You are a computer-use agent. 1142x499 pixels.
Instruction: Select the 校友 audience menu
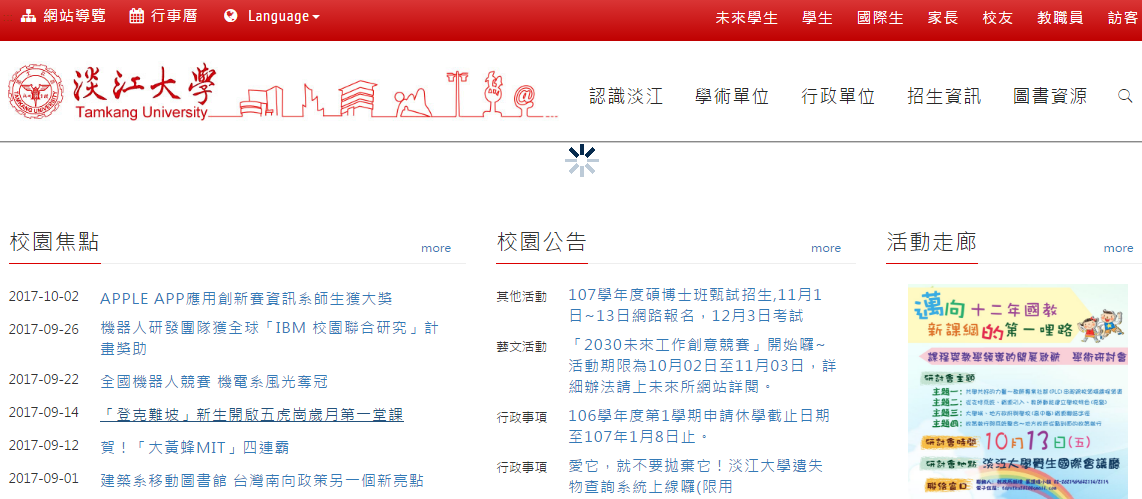point(998,18)
